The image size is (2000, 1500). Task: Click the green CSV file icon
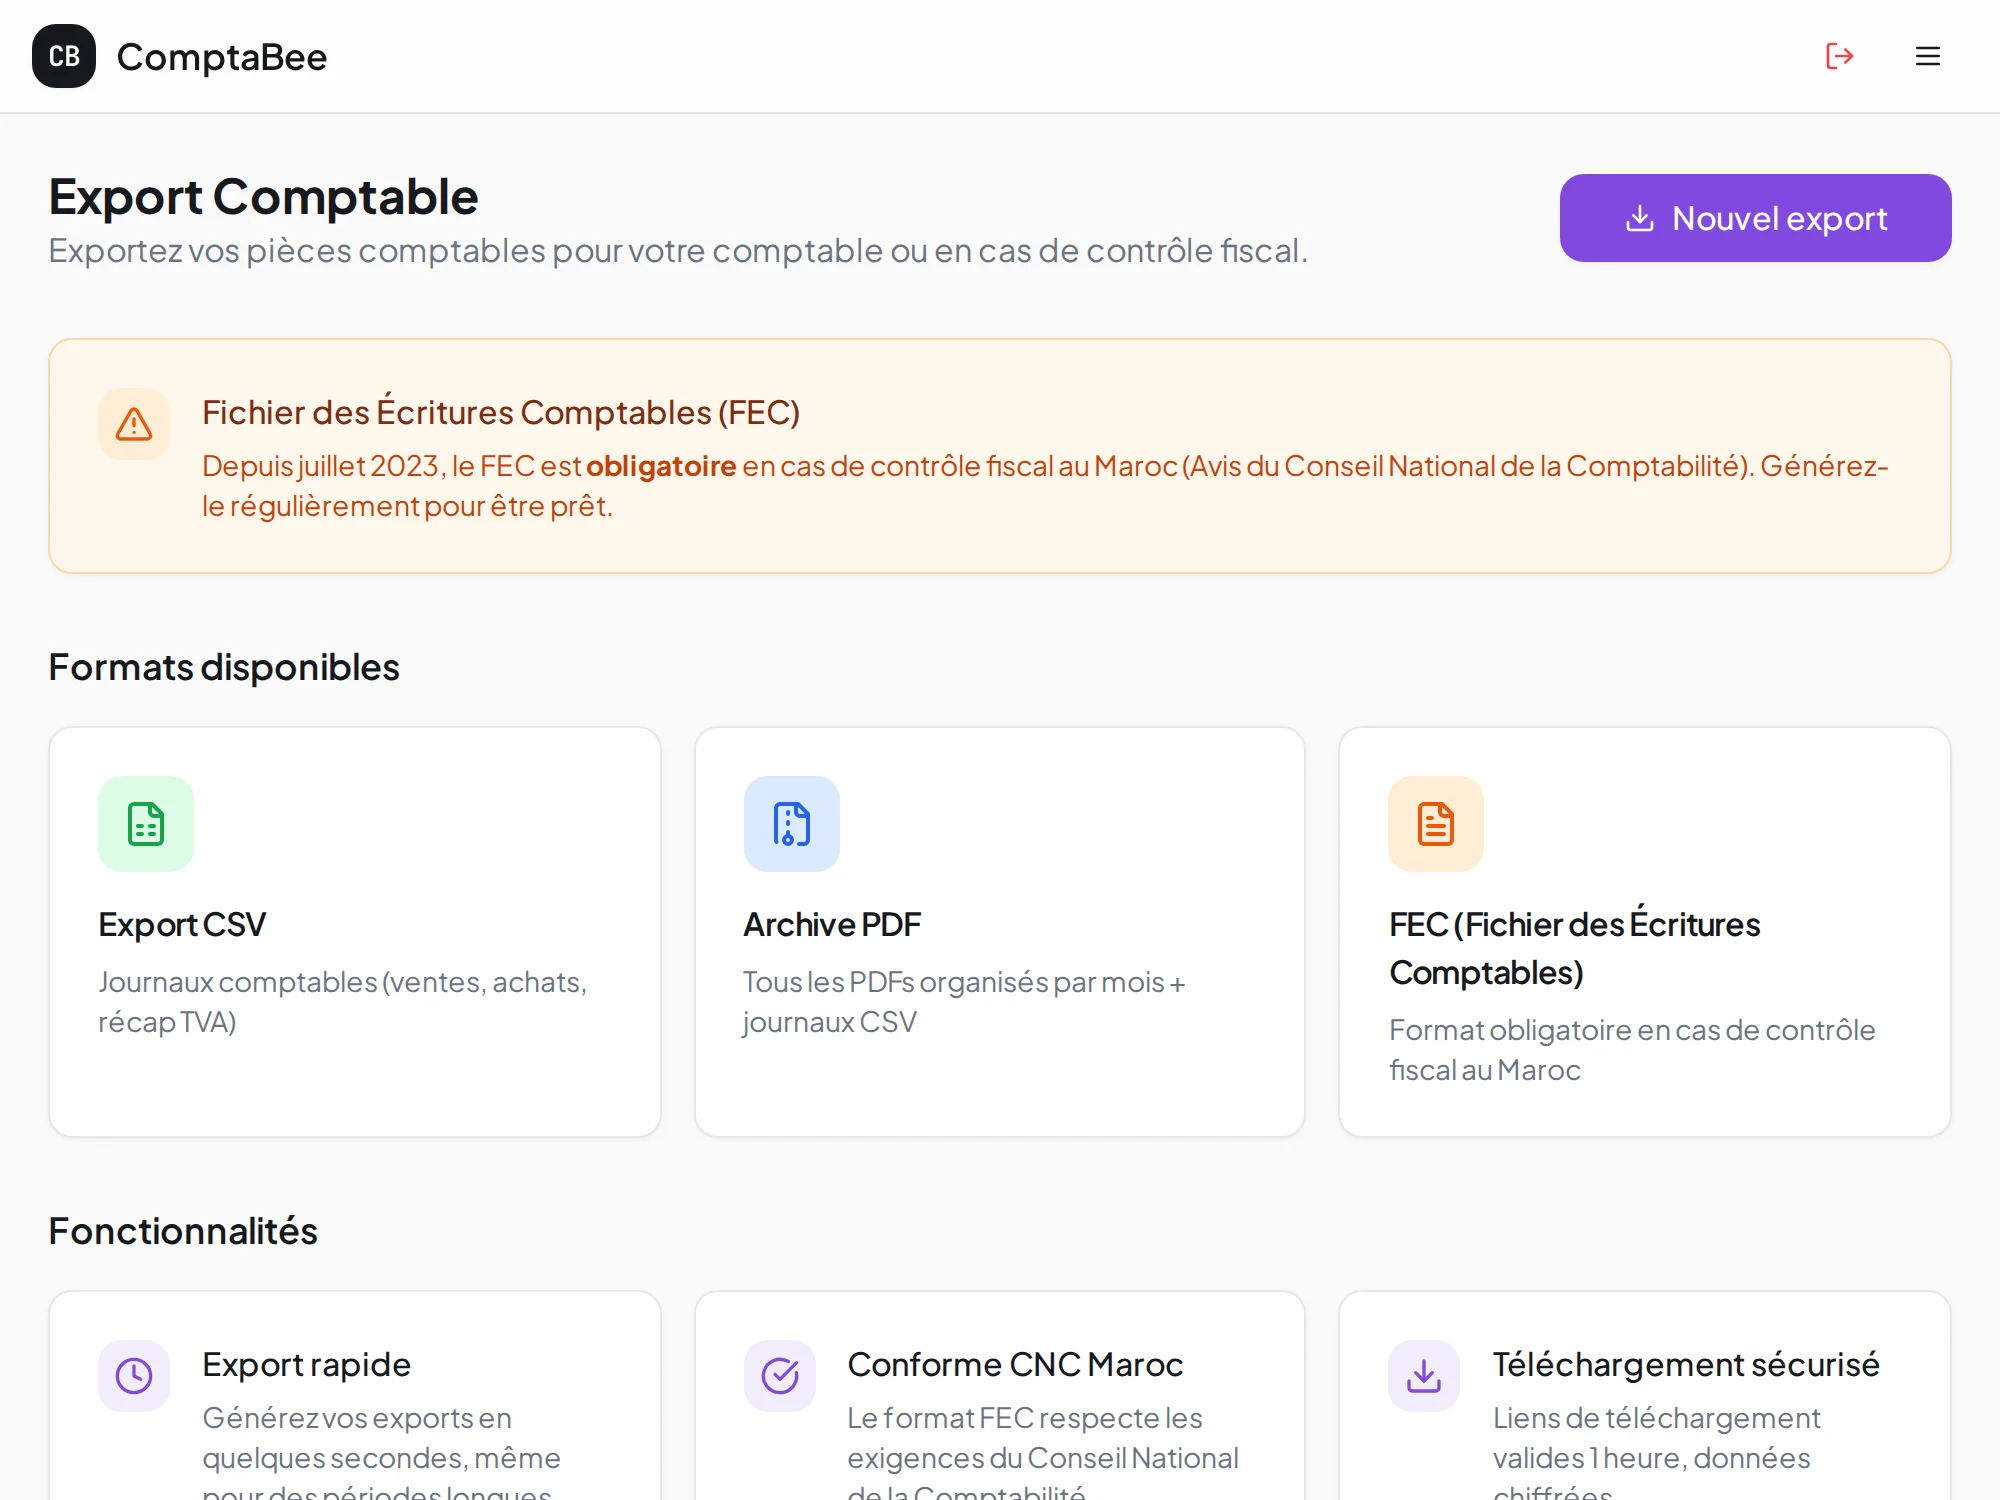point(145,823)
